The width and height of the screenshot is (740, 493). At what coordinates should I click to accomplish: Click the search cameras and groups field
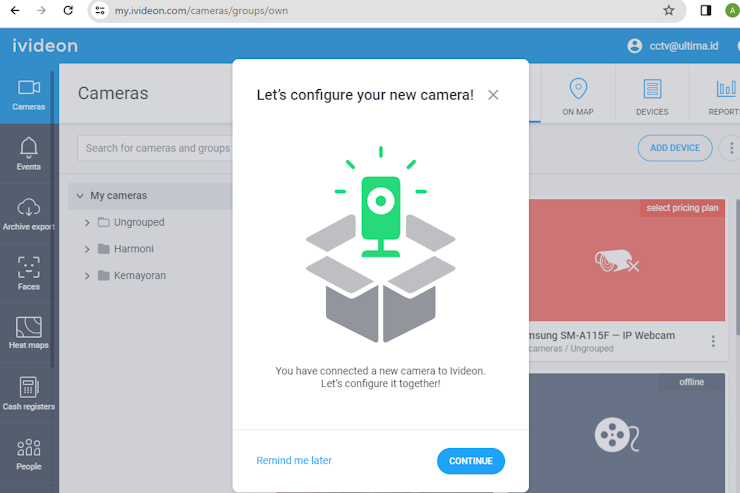tap(156, 148)
